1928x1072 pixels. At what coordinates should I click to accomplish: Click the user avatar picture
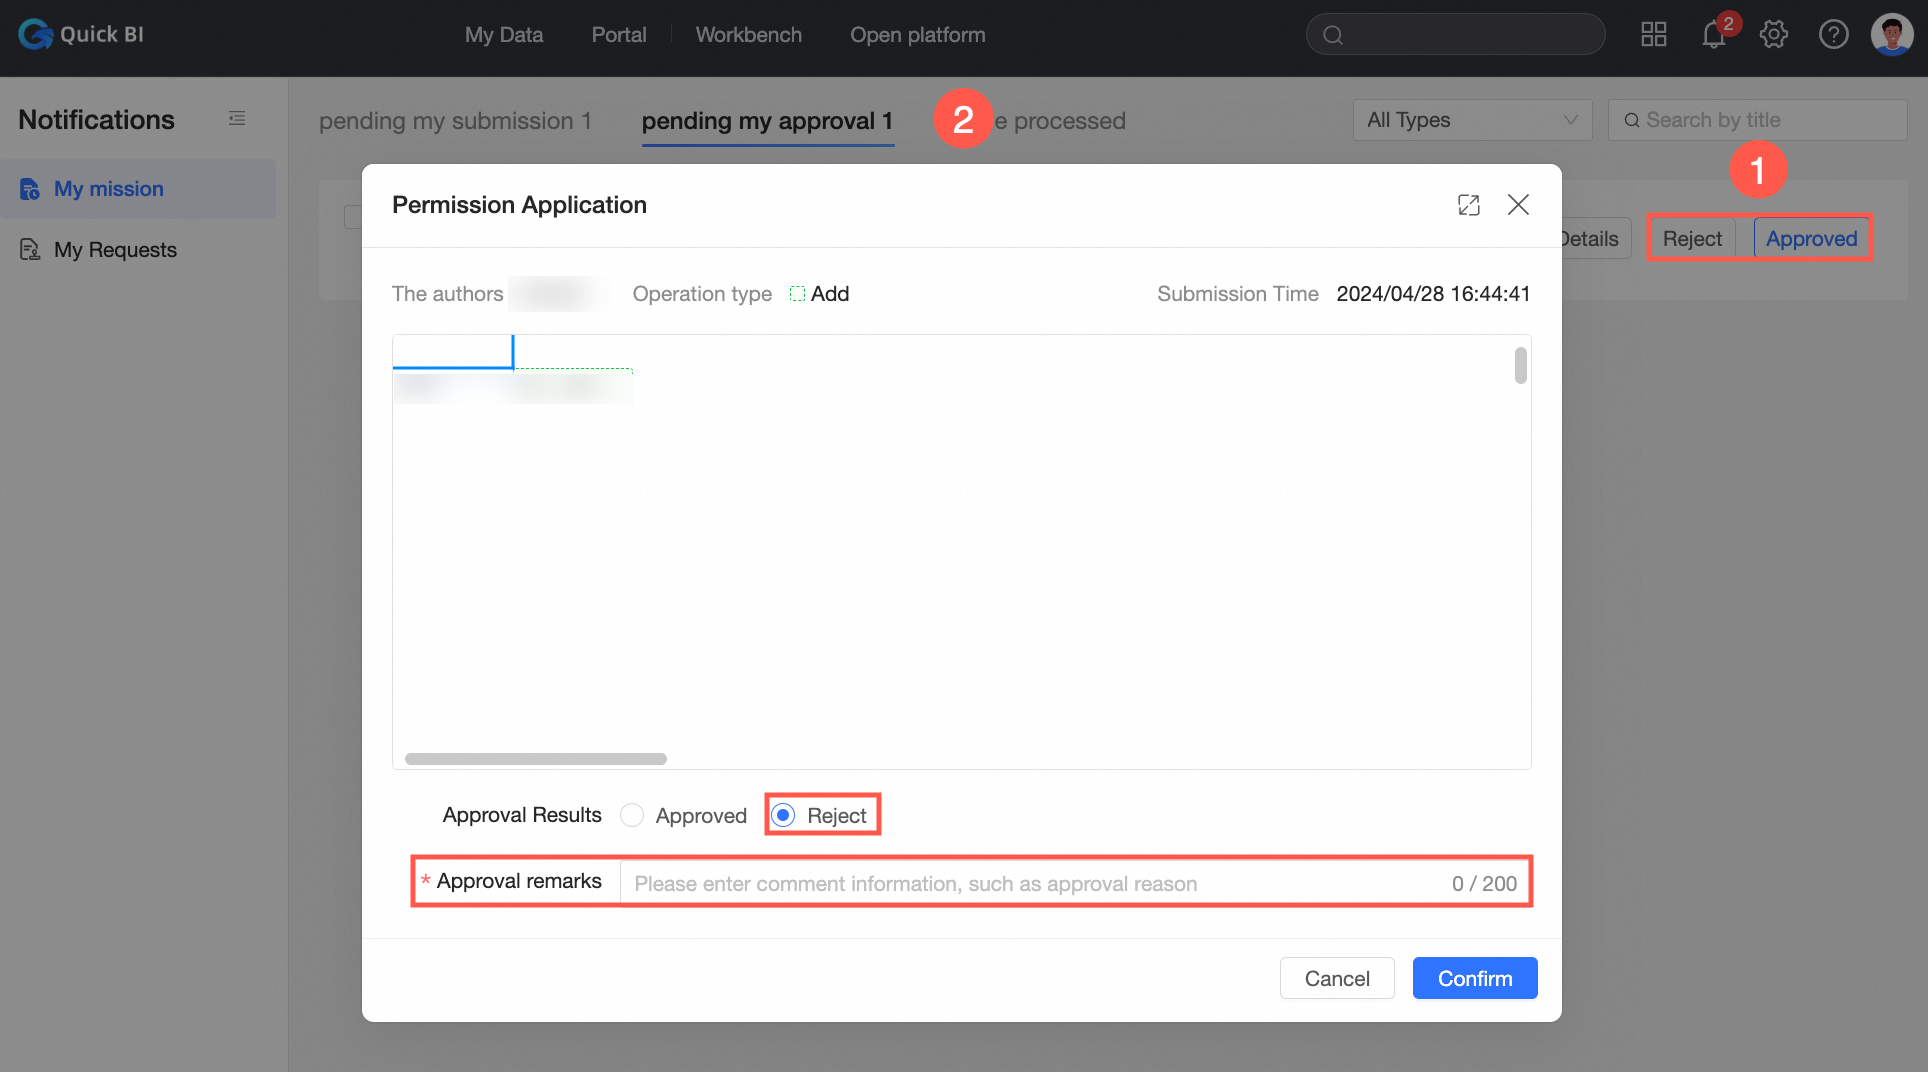click(x=1892, y=35)
